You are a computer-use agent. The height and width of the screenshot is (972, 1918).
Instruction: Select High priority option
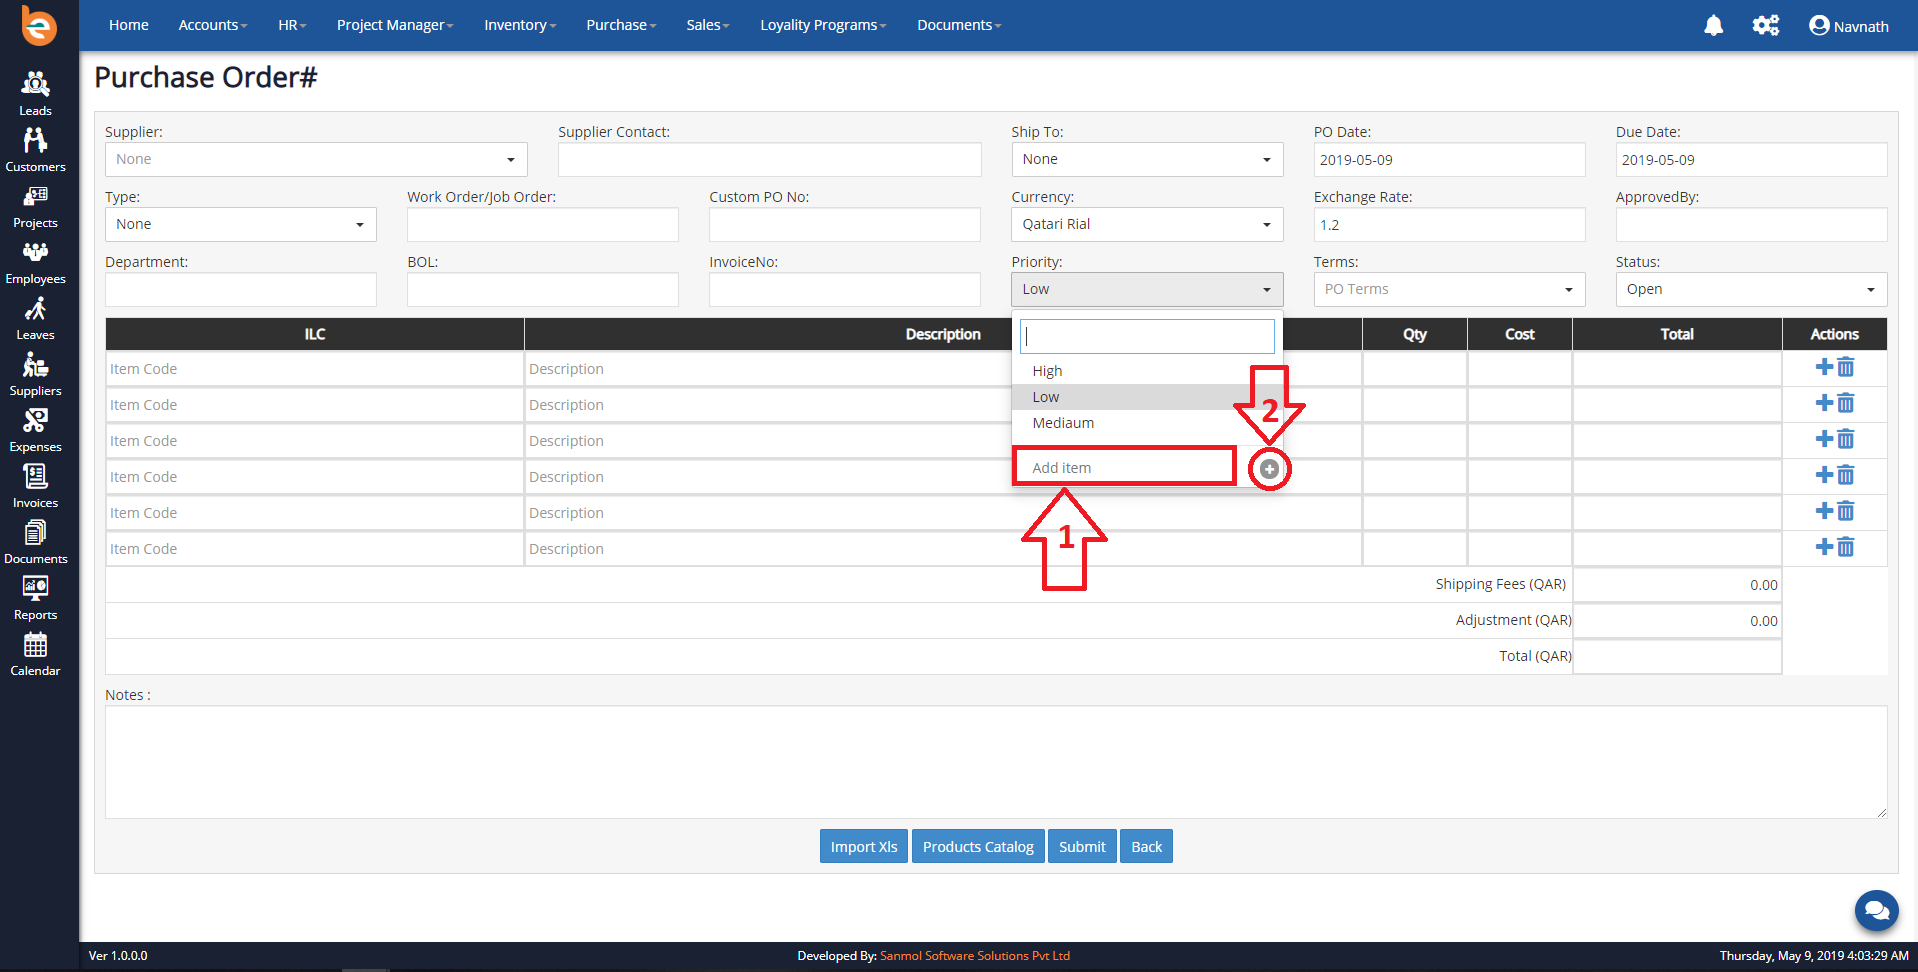tap(1147, 371)
